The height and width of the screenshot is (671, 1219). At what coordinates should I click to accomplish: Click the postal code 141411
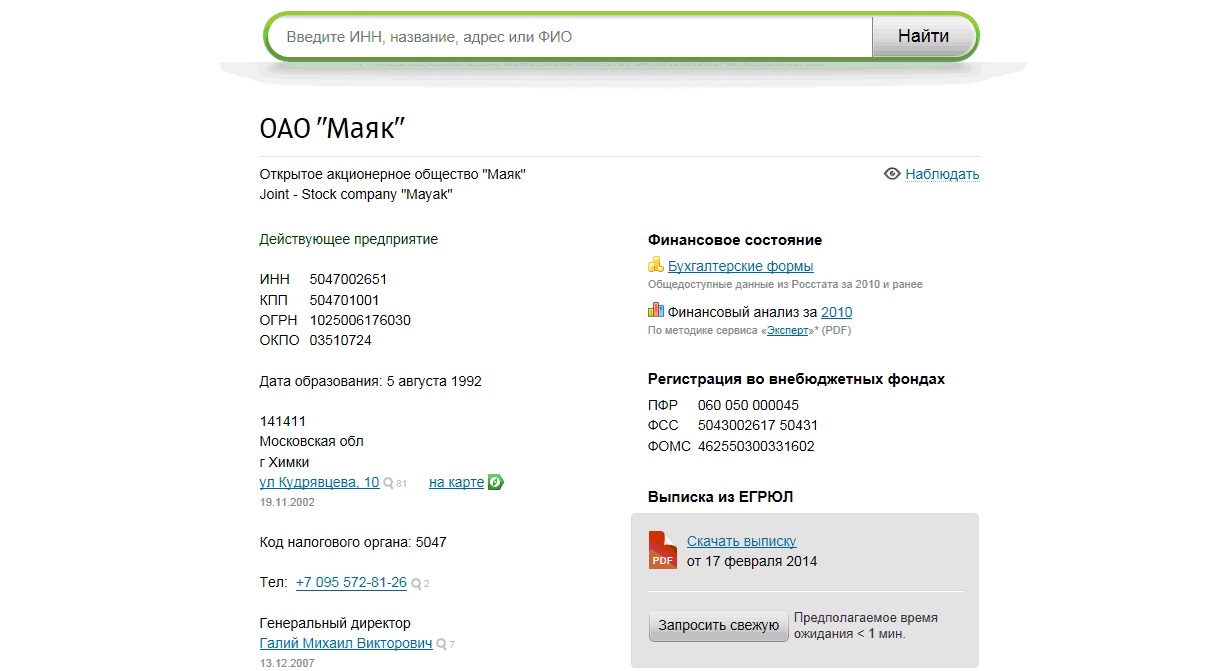283,421
